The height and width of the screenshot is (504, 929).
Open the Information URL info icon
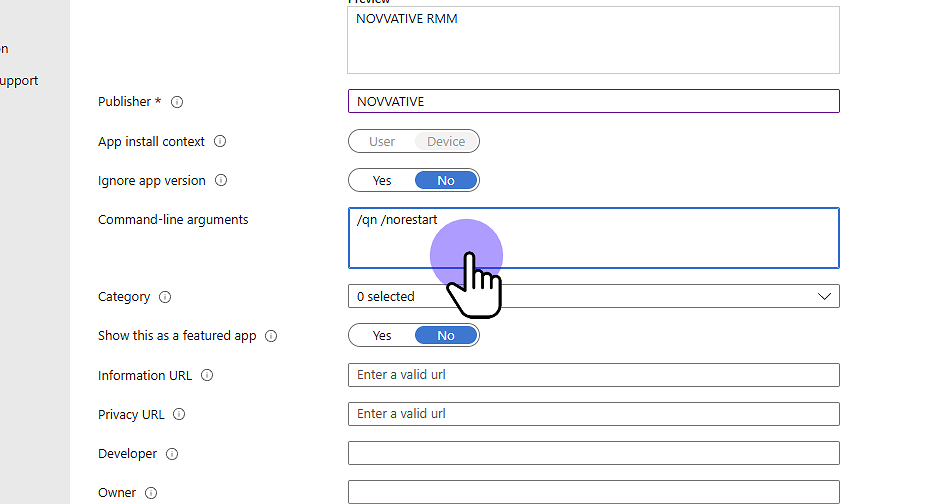pos(207,375)
